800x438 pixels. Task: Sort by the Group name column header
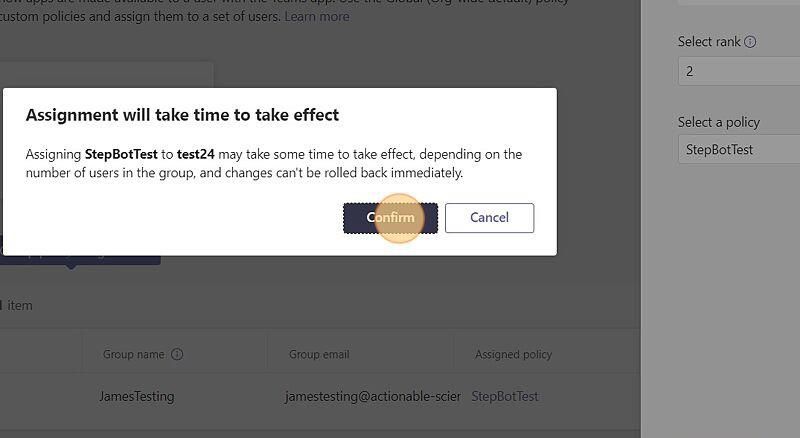[134, 354]
